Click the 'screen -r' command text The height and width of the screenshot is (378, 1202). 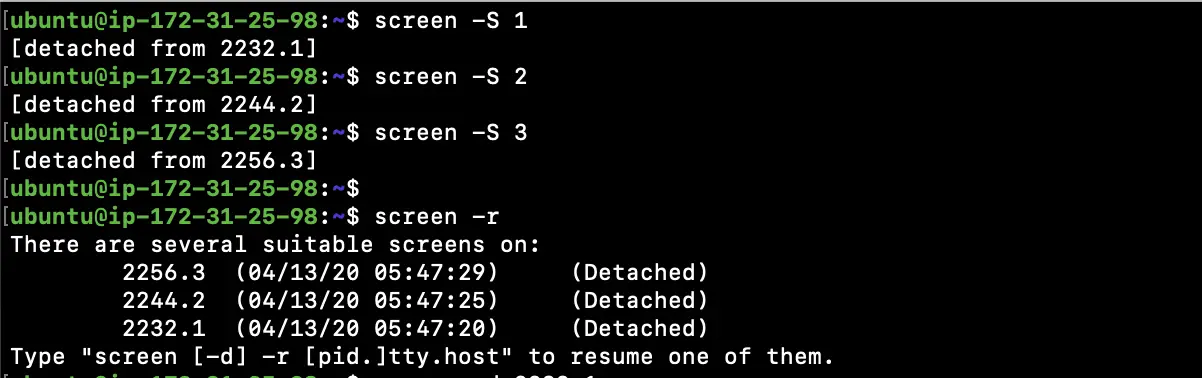431,215
